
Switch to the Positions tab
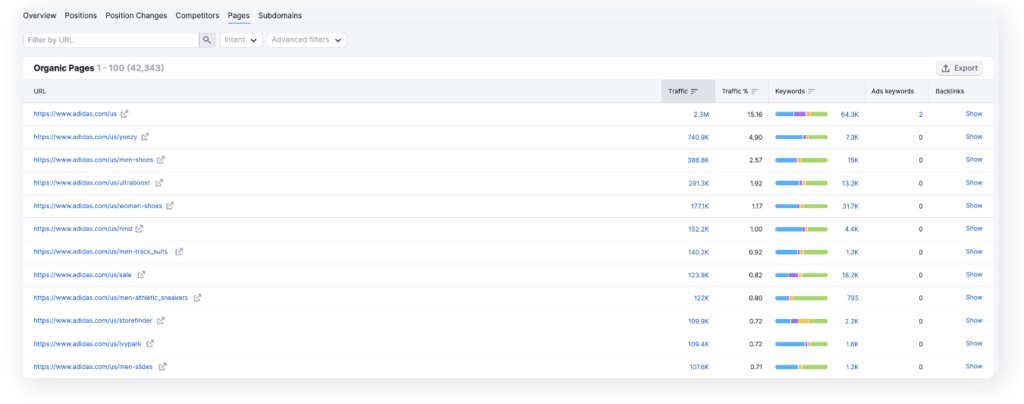pos(80,15)
